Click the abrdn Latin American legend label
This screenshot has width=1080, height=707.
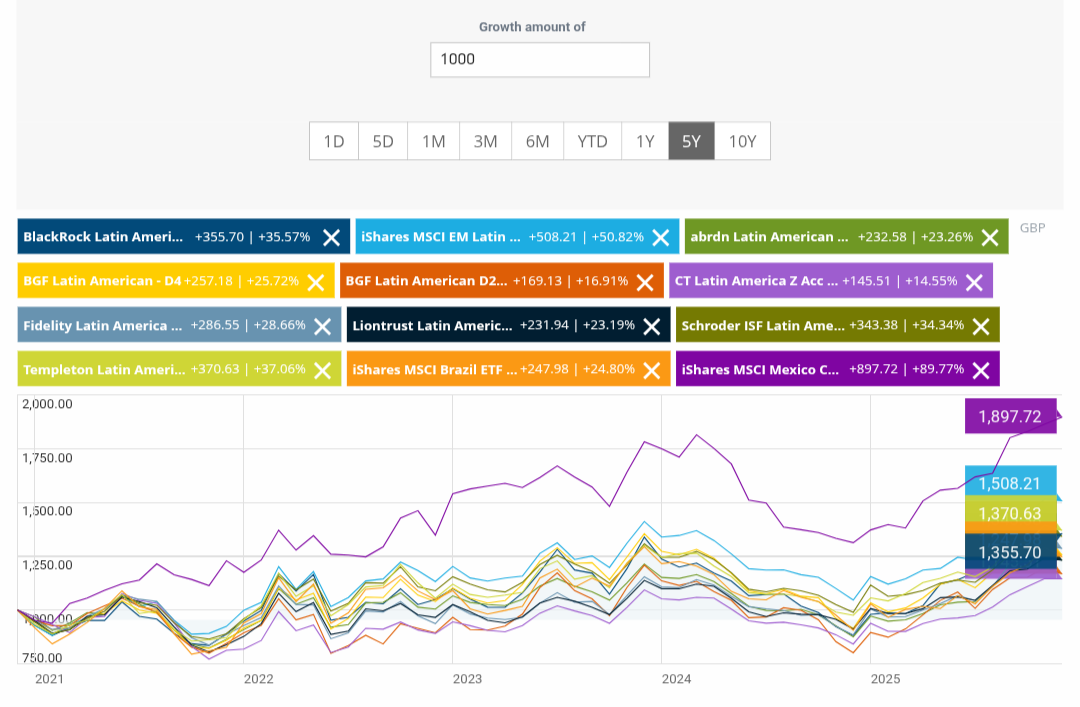tap(769, 237)
